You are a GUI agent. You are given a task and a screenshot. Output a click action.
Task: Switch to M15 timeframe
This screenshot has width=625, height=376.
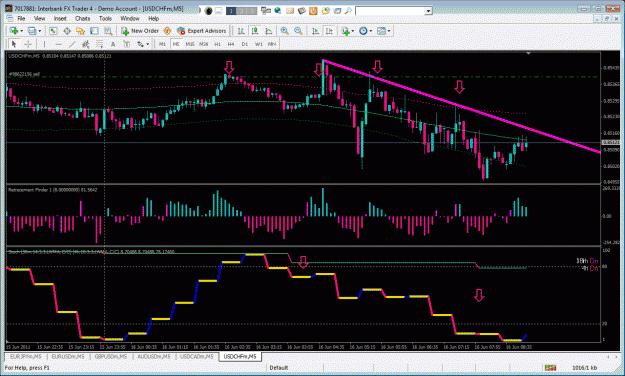point(190,44)
